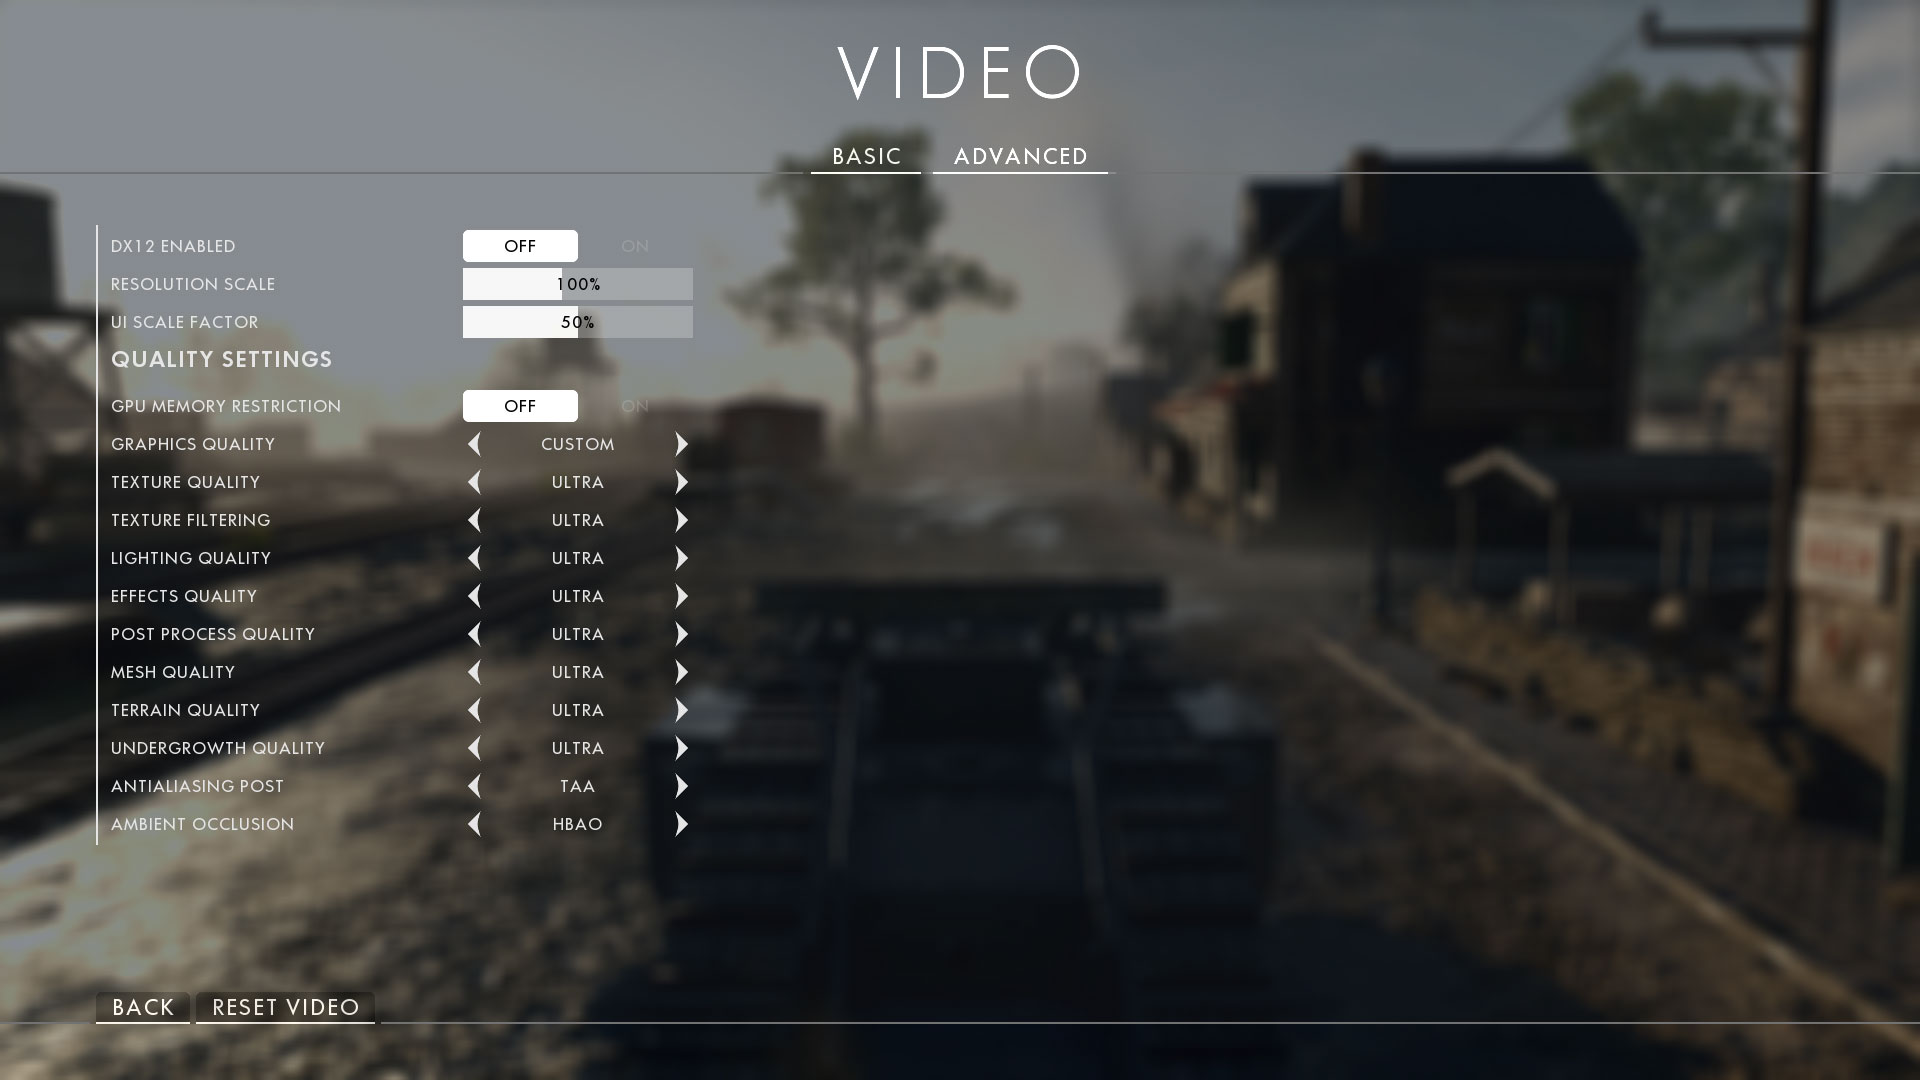The height and width of the screenshot is (1080, 1920).
Task: Expand the ADVANCED video settings tab
Action: tap(1021, 156)
